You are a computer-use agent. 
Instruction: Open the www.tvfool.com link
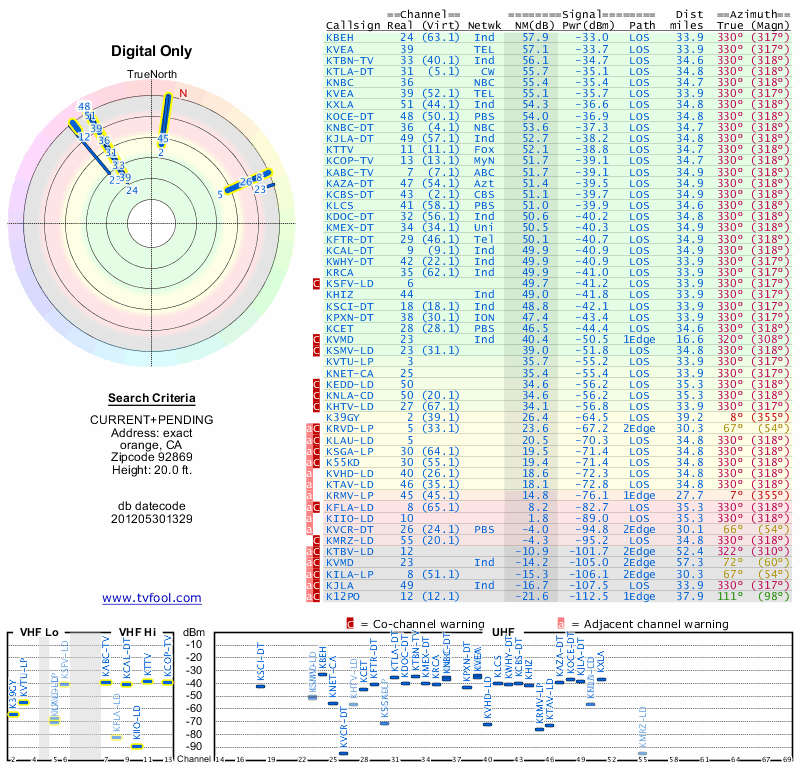[x=151, y=598]
